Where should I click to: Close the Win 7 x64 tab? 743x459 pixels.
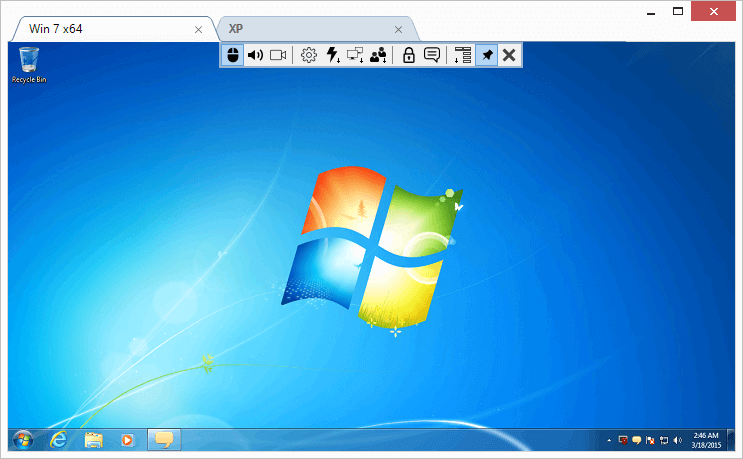click(199, 29)
